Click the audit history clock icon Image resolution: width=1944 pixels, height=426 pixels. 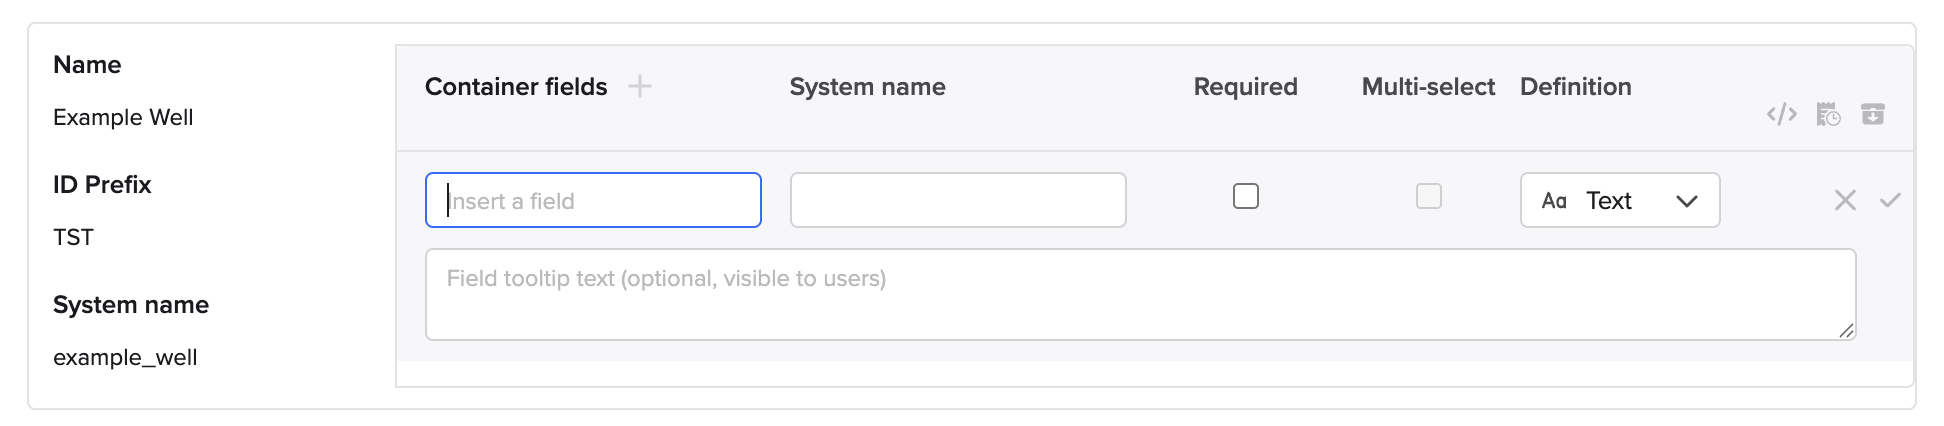pos(1828,115)
